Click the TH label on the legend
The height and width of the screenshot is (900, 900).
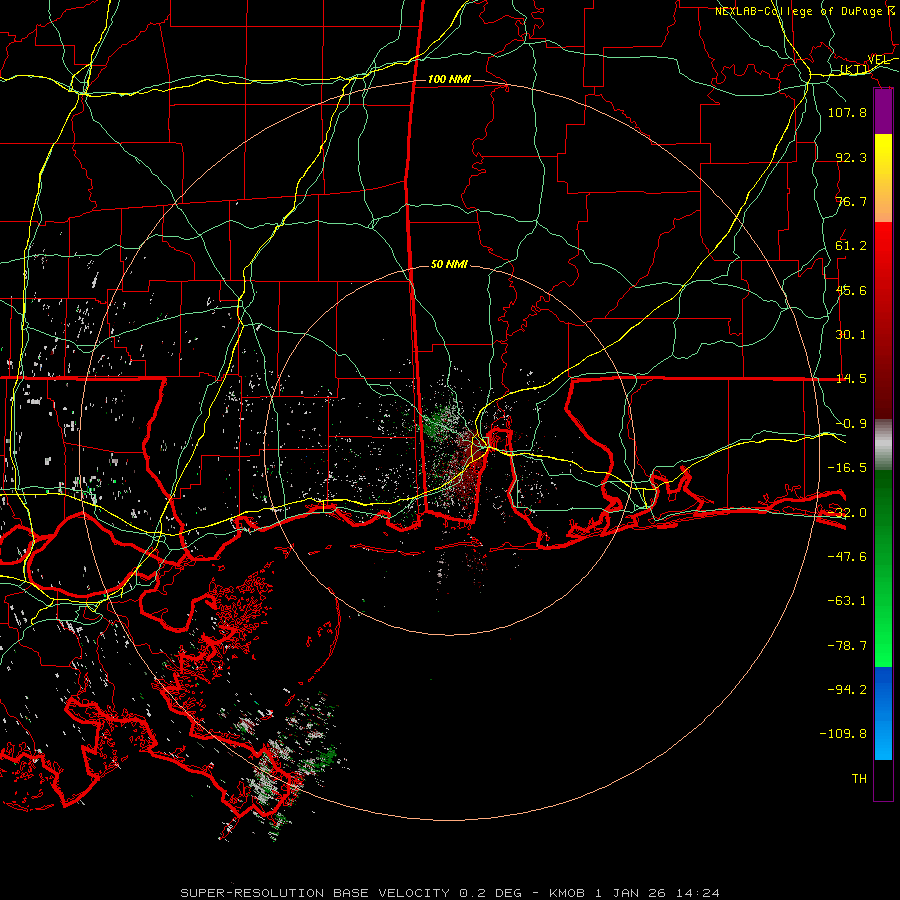point(859,779)
